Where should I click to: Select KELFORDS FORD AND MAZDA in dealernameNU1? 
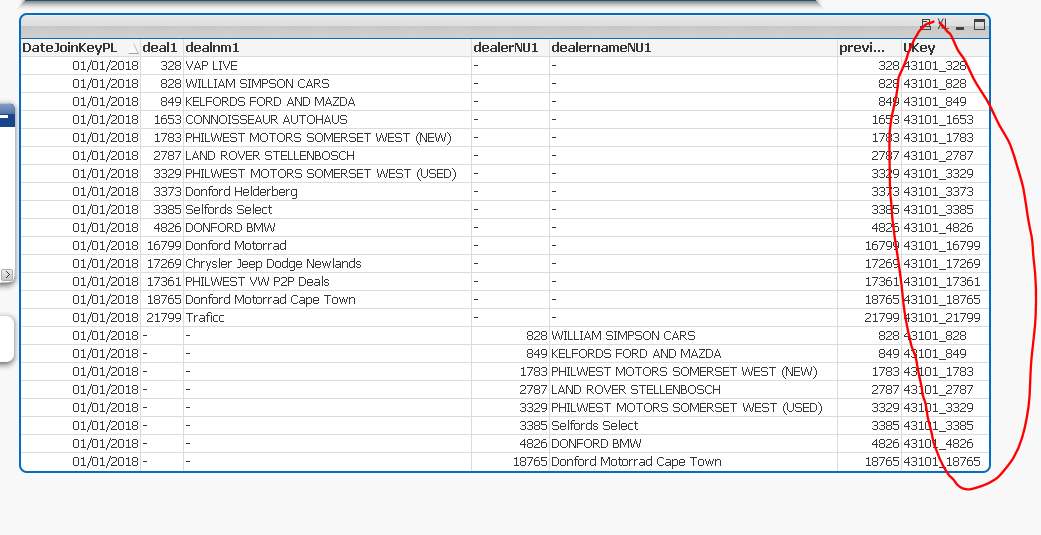pos(636,352)
